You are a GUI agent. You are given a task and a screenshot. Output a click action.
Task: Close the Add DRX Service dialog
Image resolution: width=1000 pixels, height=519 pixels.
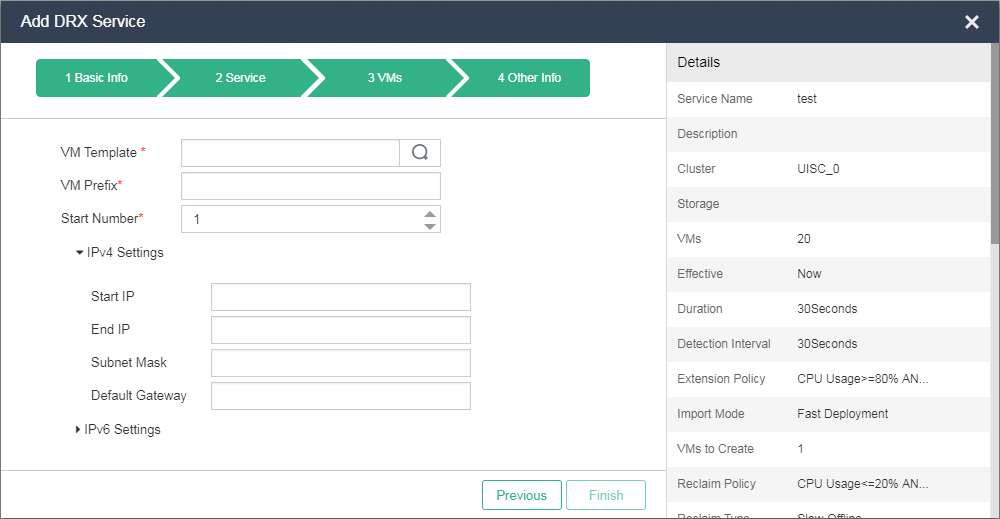pos(971,22)
